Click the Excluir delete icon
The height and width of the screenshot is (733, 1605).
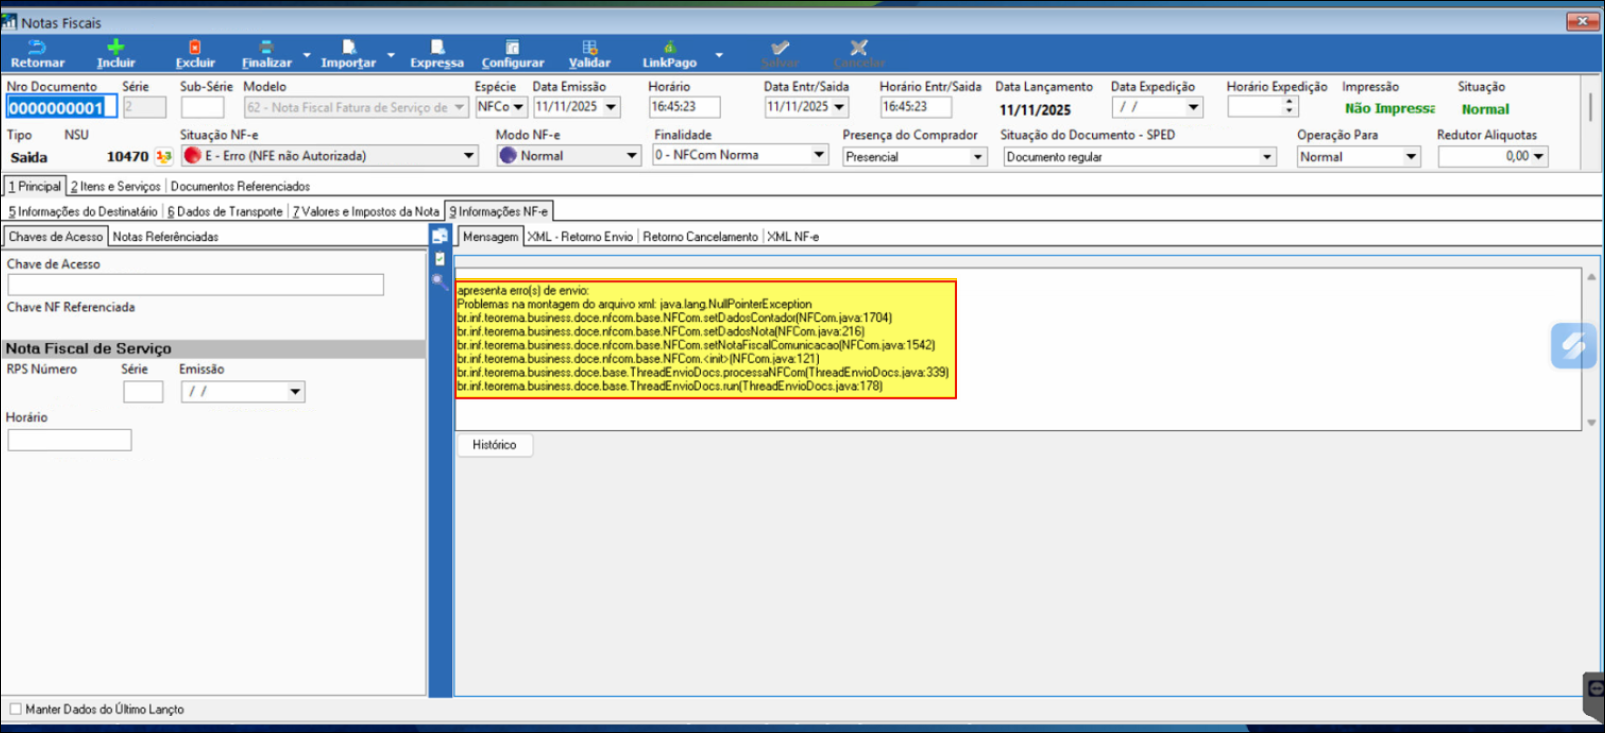[x=195, y=48]
